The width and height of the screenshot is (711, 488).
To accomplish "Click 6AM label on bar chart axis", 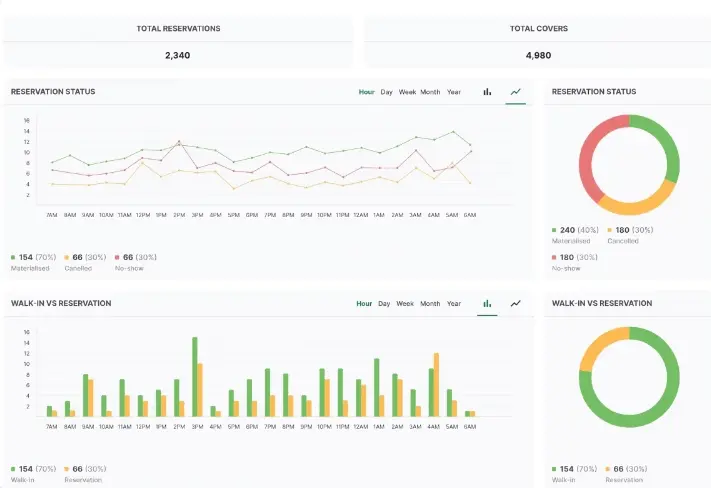I will pos(470,427).
